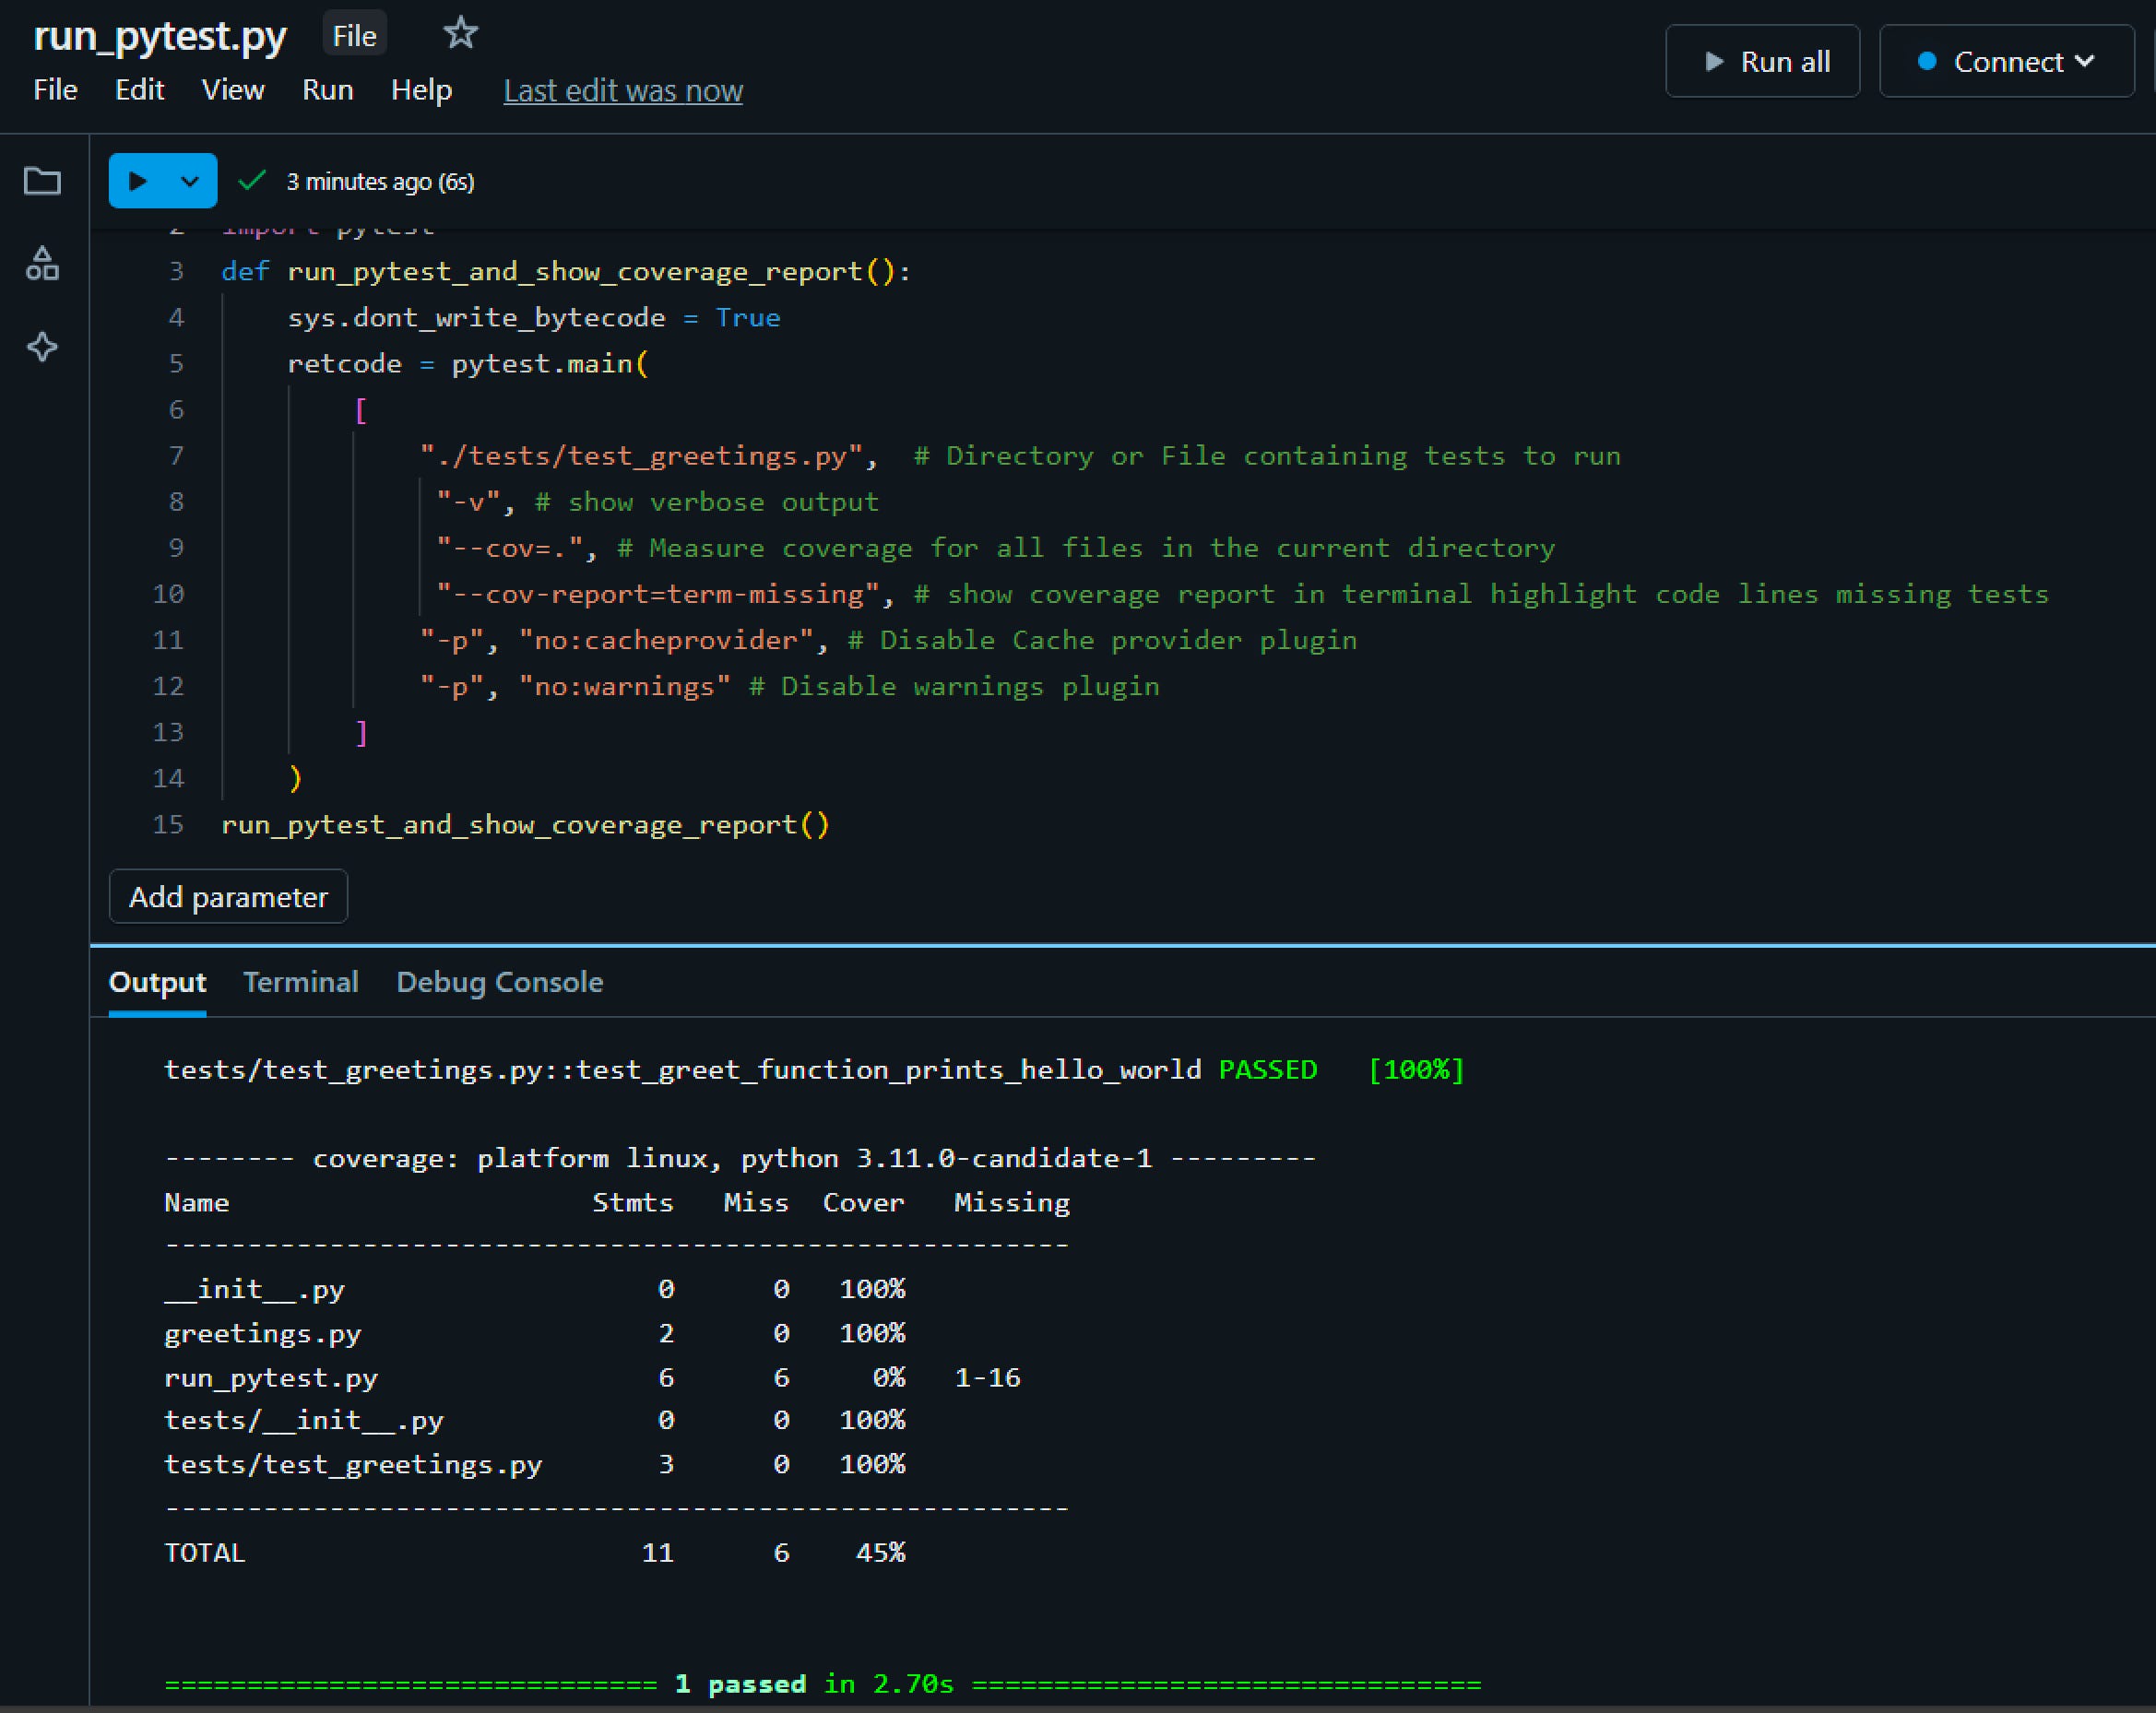Screen dimensions: 2156x1713
Task: Select the Output tab
Action: point(156,982)
